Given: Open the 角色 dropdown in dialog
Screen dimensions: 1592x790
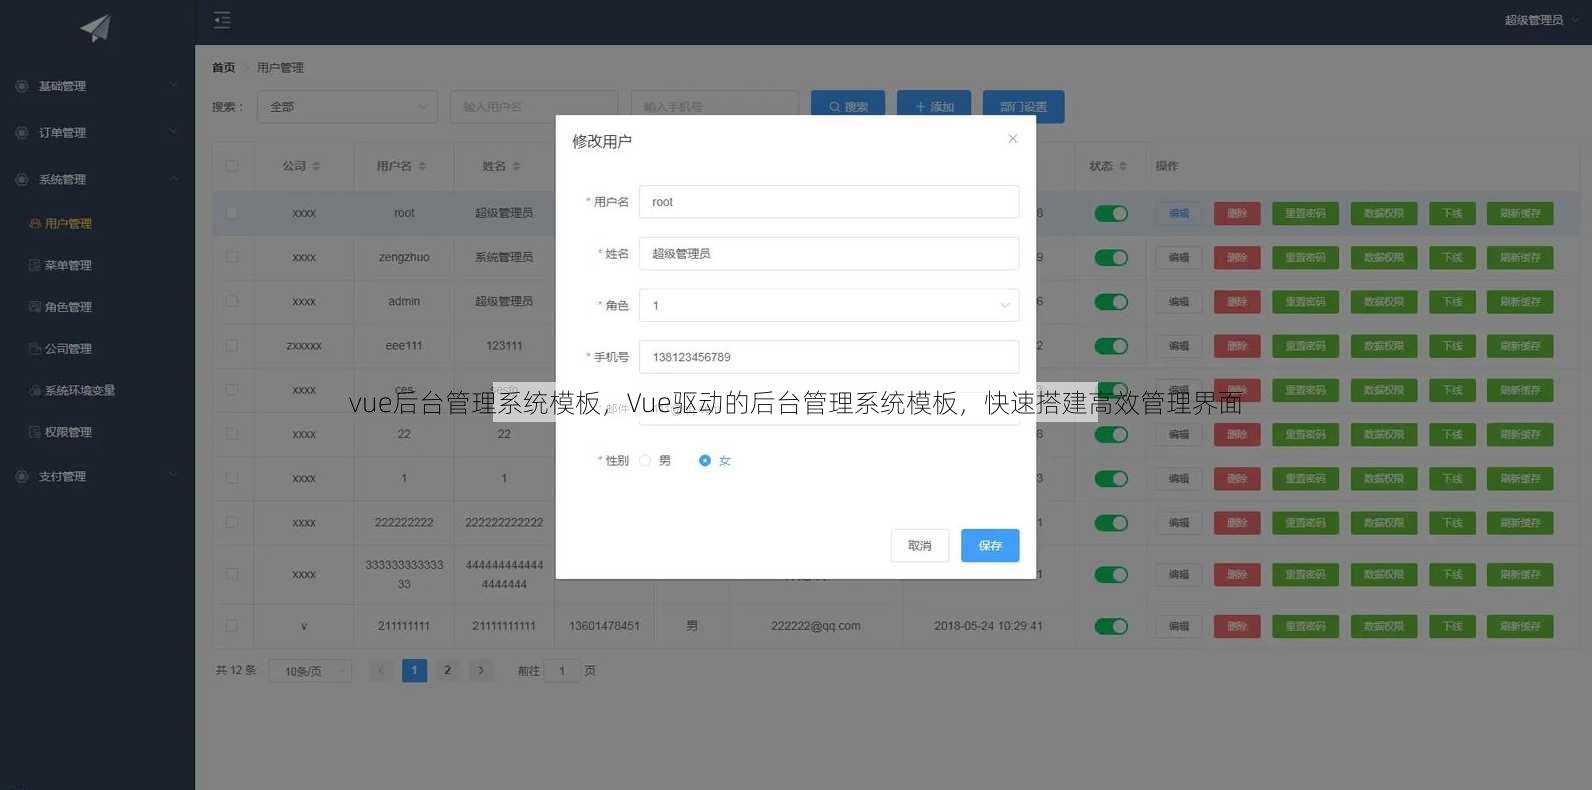Looking at the screenshot, I should pyautogui.click(x=829, y=305).
